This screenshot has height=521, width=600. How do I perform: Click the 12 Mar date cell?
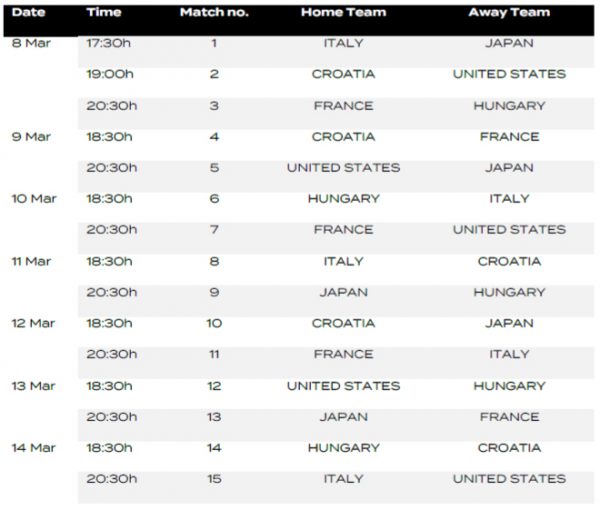click(x=33, y=323)
